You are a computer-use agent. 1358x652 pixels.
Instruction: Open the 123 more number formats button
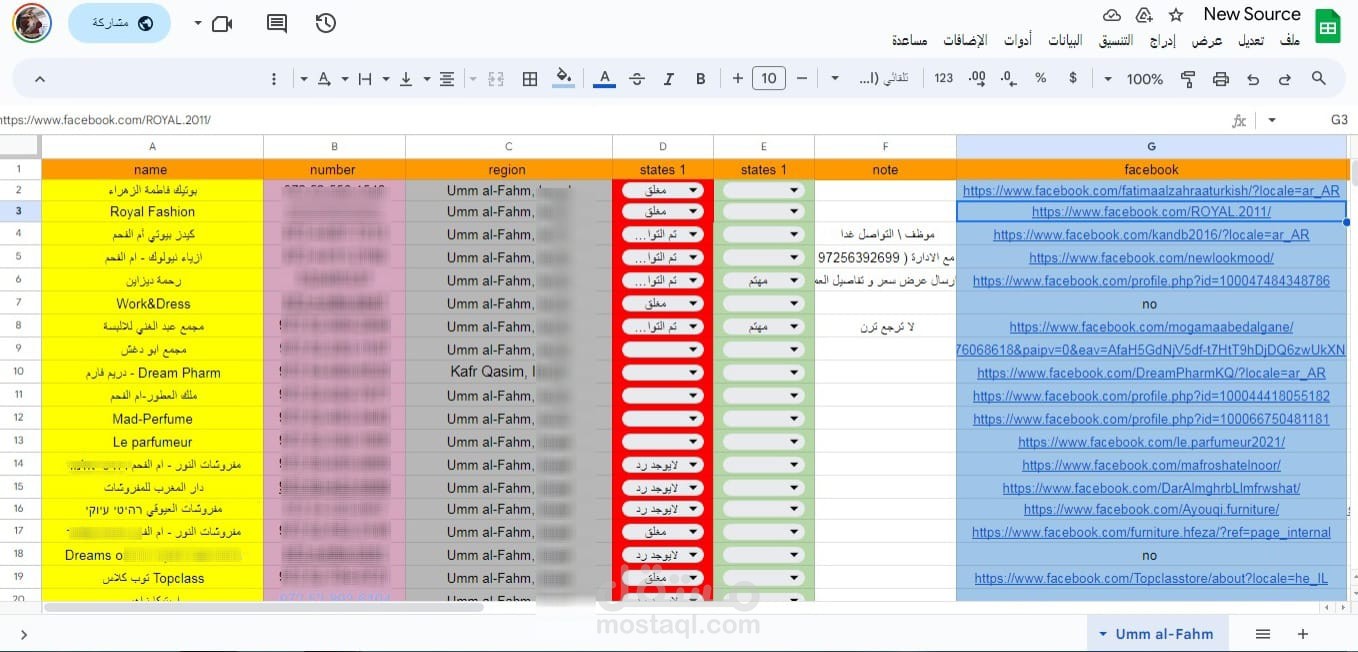pos(943,78)
